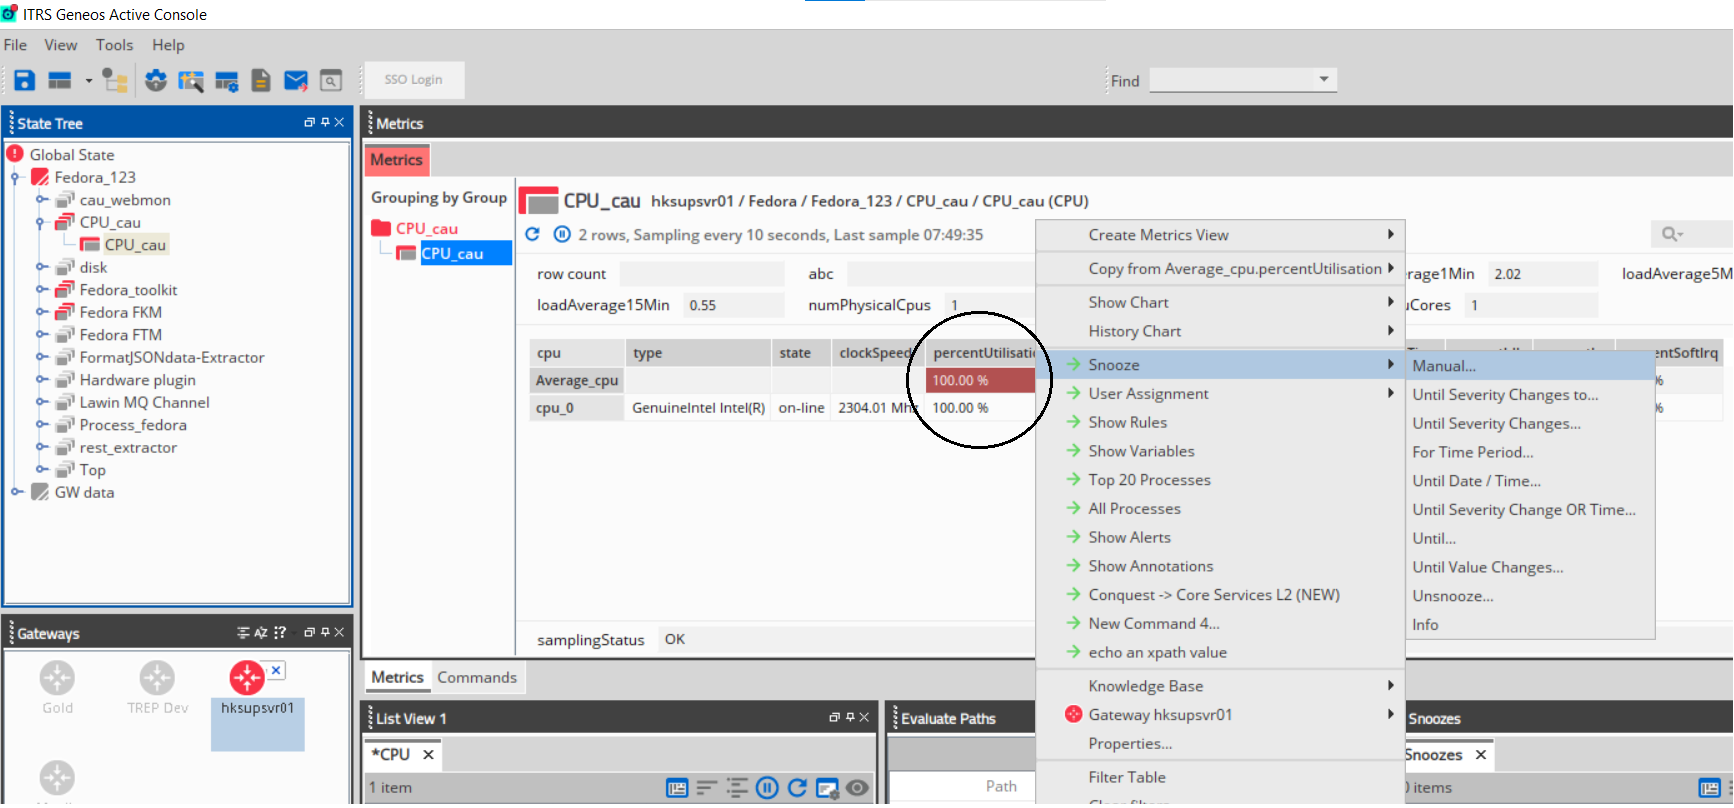This screenshot has height=808, width=1734.
Task: Collapse the CPU_cau tree node
Action: (x=41, y=223)
